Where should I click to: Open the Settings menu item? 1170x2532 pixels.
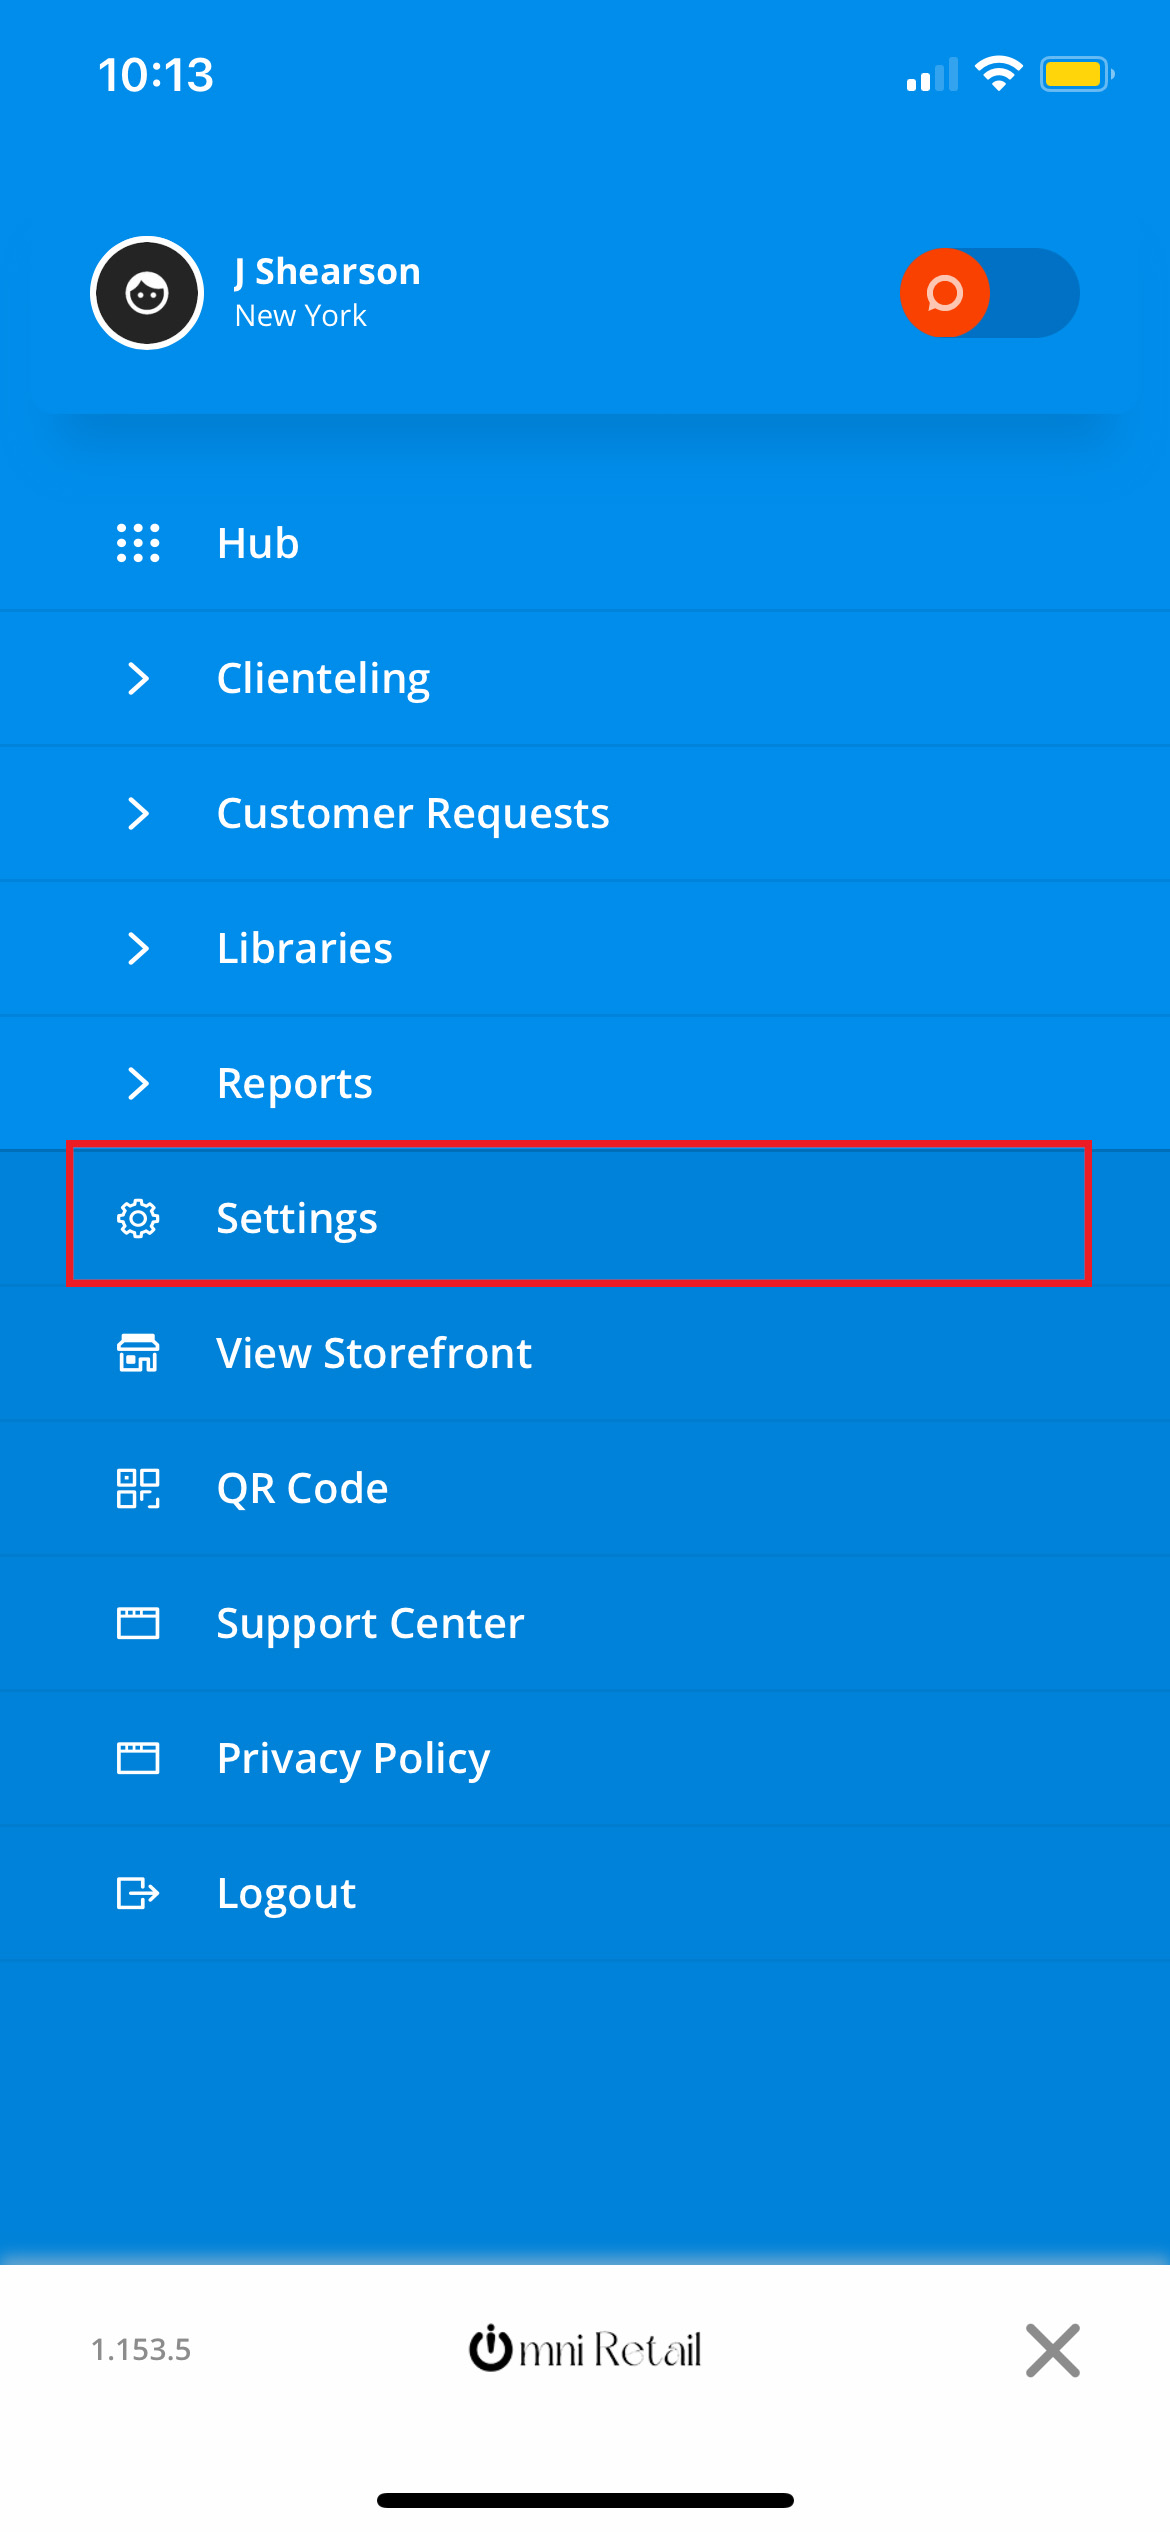[x=579, y=1214]
